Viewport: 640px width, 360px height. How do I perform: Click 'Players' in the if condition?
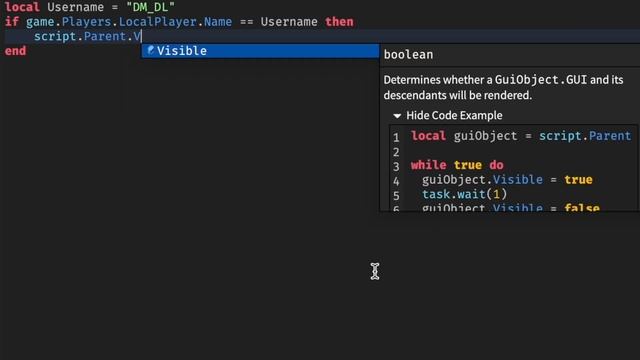pos(86,22)
